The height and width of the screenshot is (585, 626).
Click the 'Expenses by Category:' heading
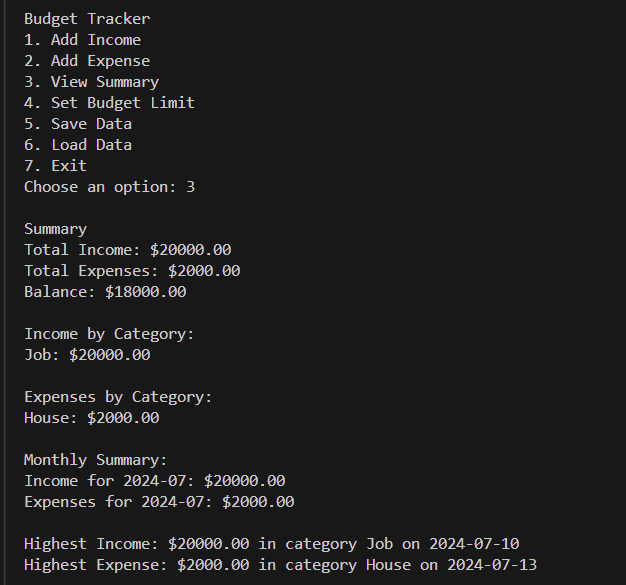118,397
